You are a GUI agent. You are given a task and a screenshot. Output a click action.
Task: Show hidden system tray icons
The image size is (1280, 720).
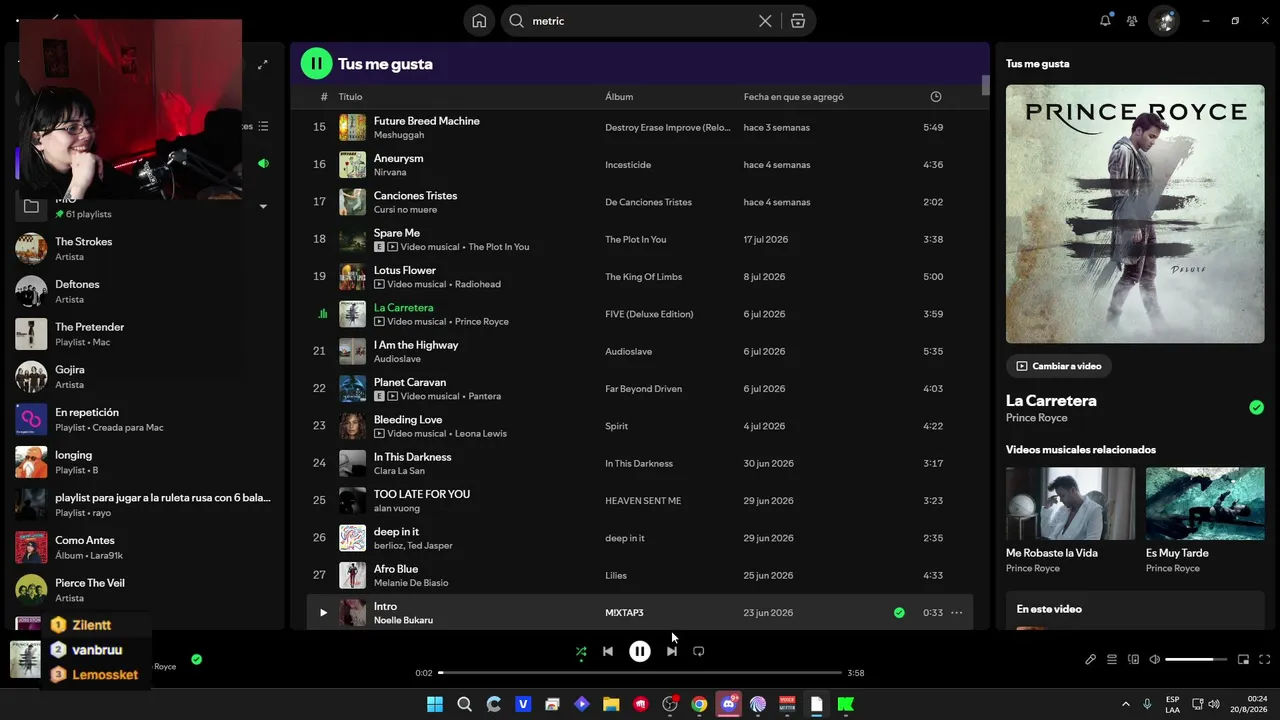tap(1126, 704)
